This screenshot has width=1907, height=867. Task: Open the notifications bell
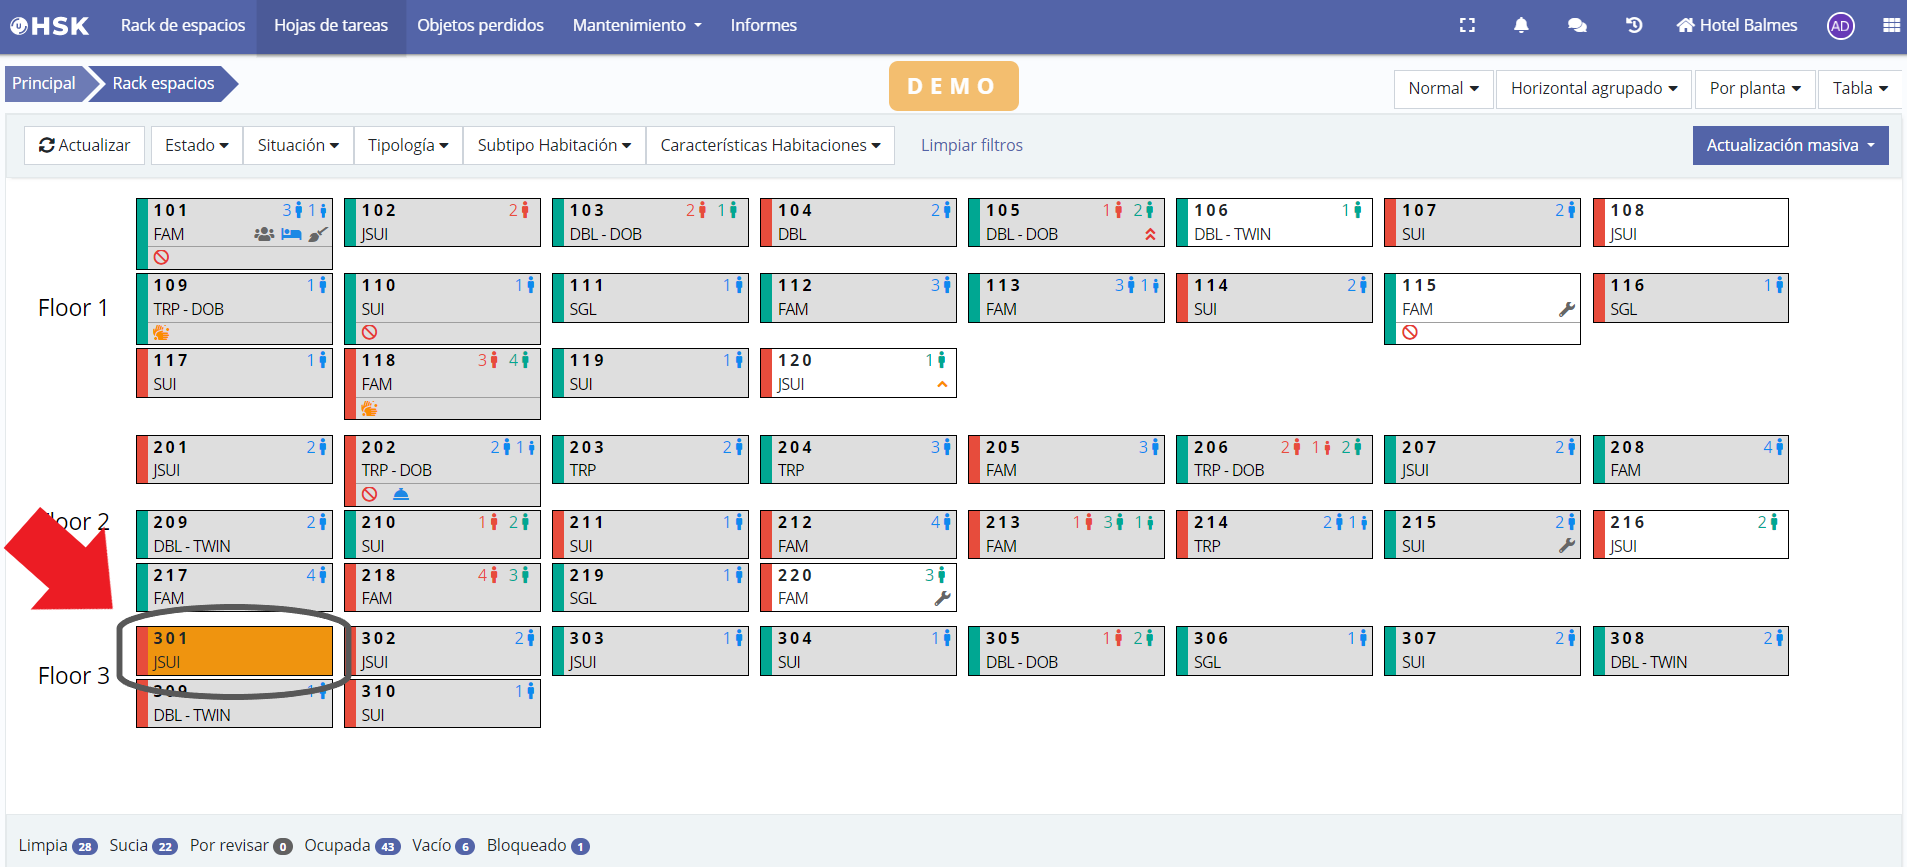(x=1521, y=26)
